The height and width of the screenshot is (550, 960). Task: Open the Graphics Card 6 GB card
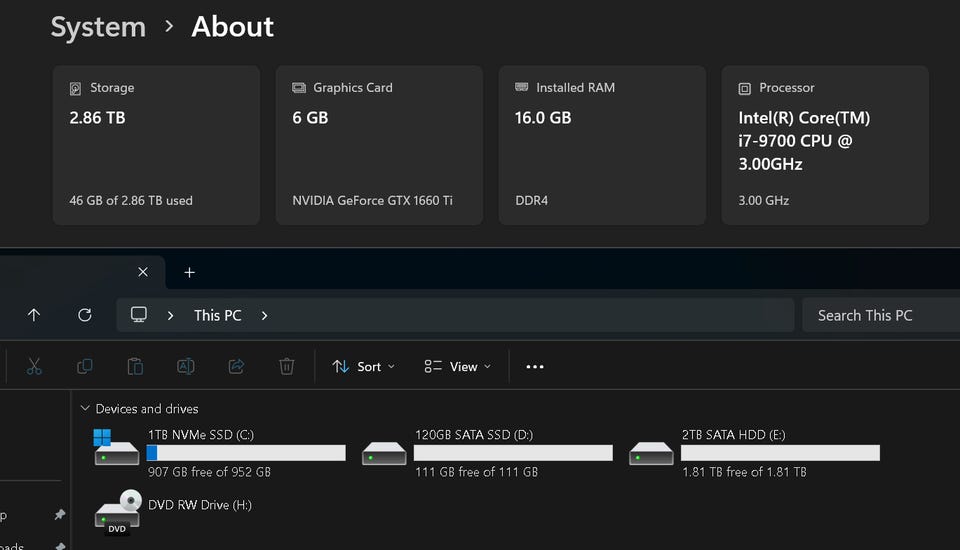[x=379, y=145]
